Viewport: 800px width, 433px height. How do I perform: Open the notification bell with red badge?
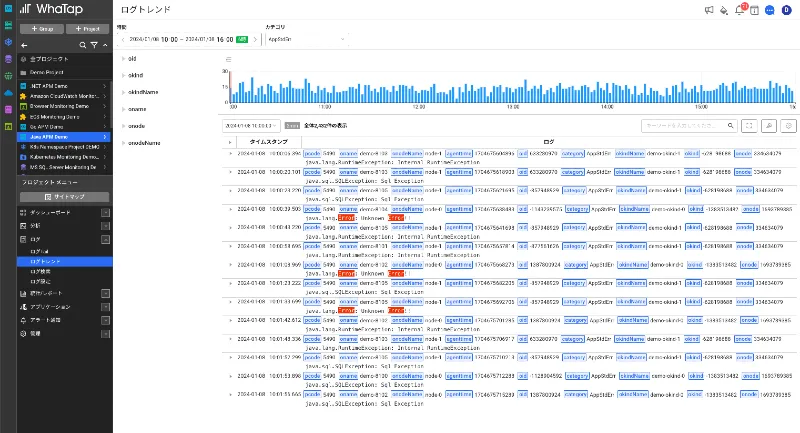pyautogui.click(x=739, y=10)
